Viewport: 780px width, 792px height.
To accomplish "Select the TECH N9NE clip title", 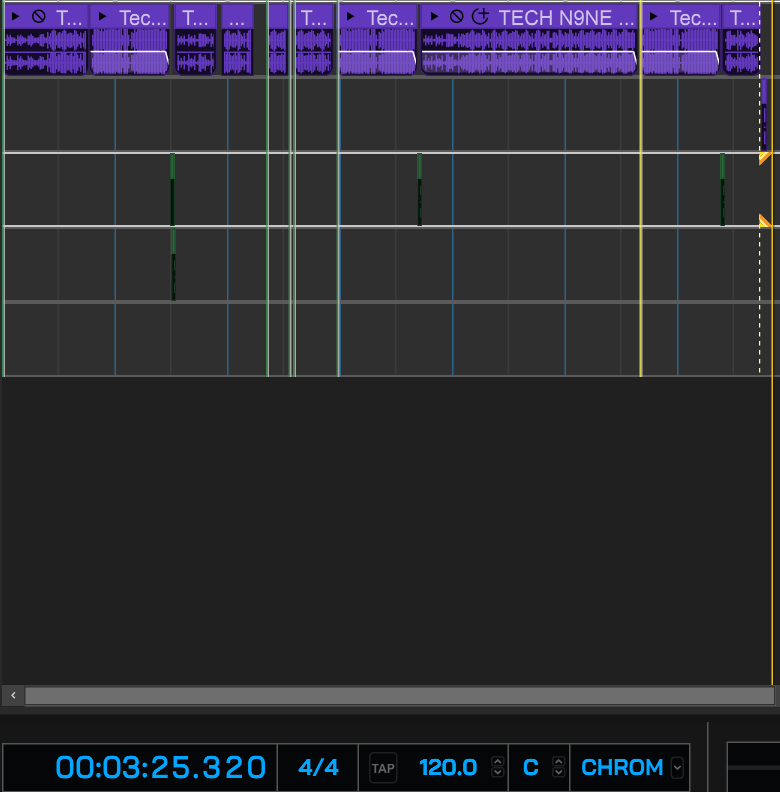I will [x=566, y=18].
